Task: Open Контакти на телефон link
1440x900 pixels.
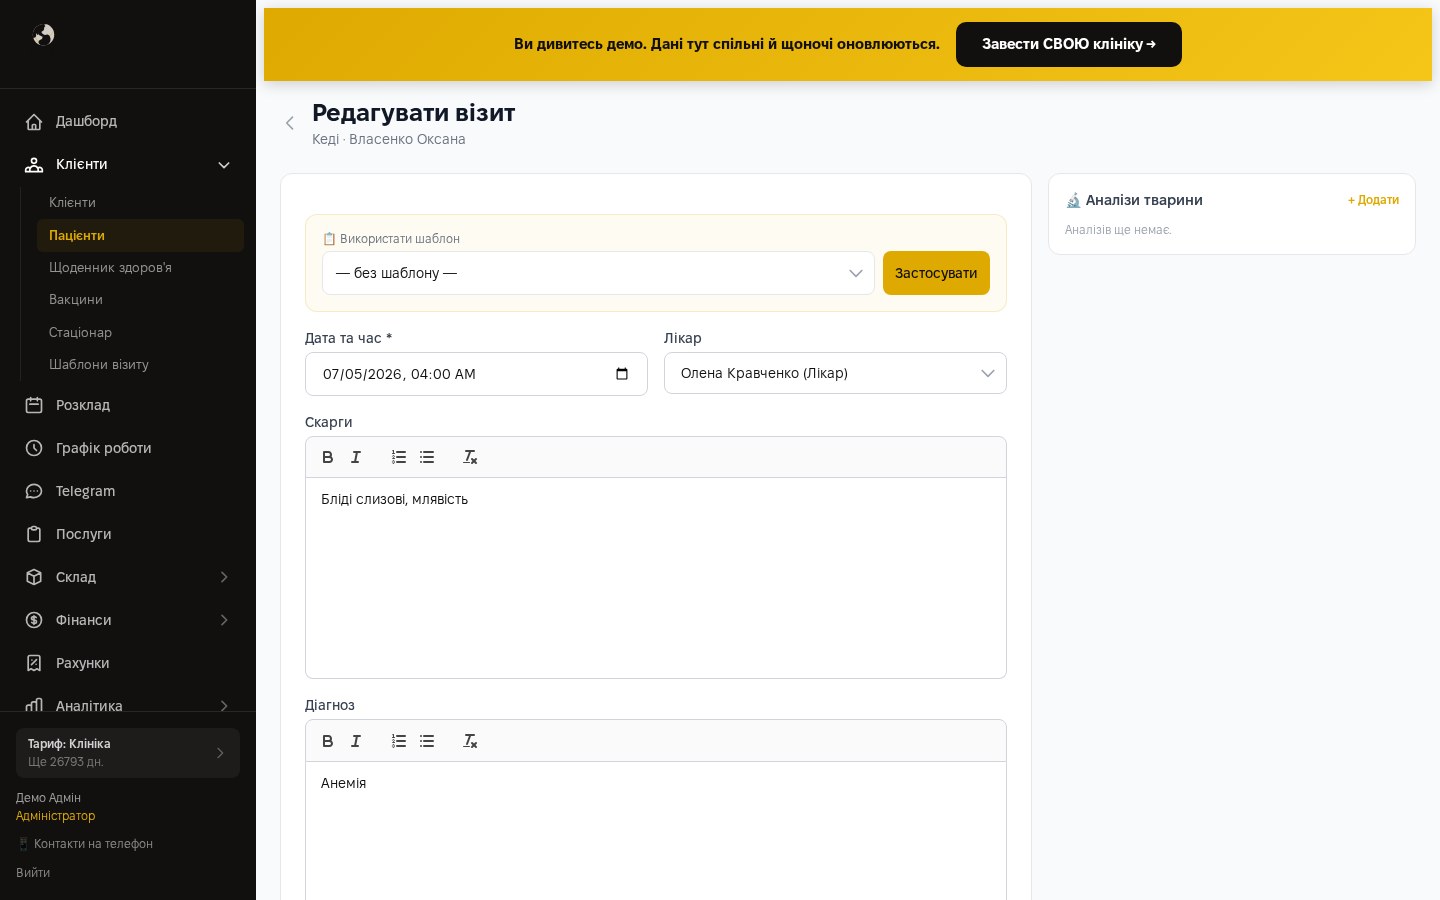Action: click(x=85, y=844)
